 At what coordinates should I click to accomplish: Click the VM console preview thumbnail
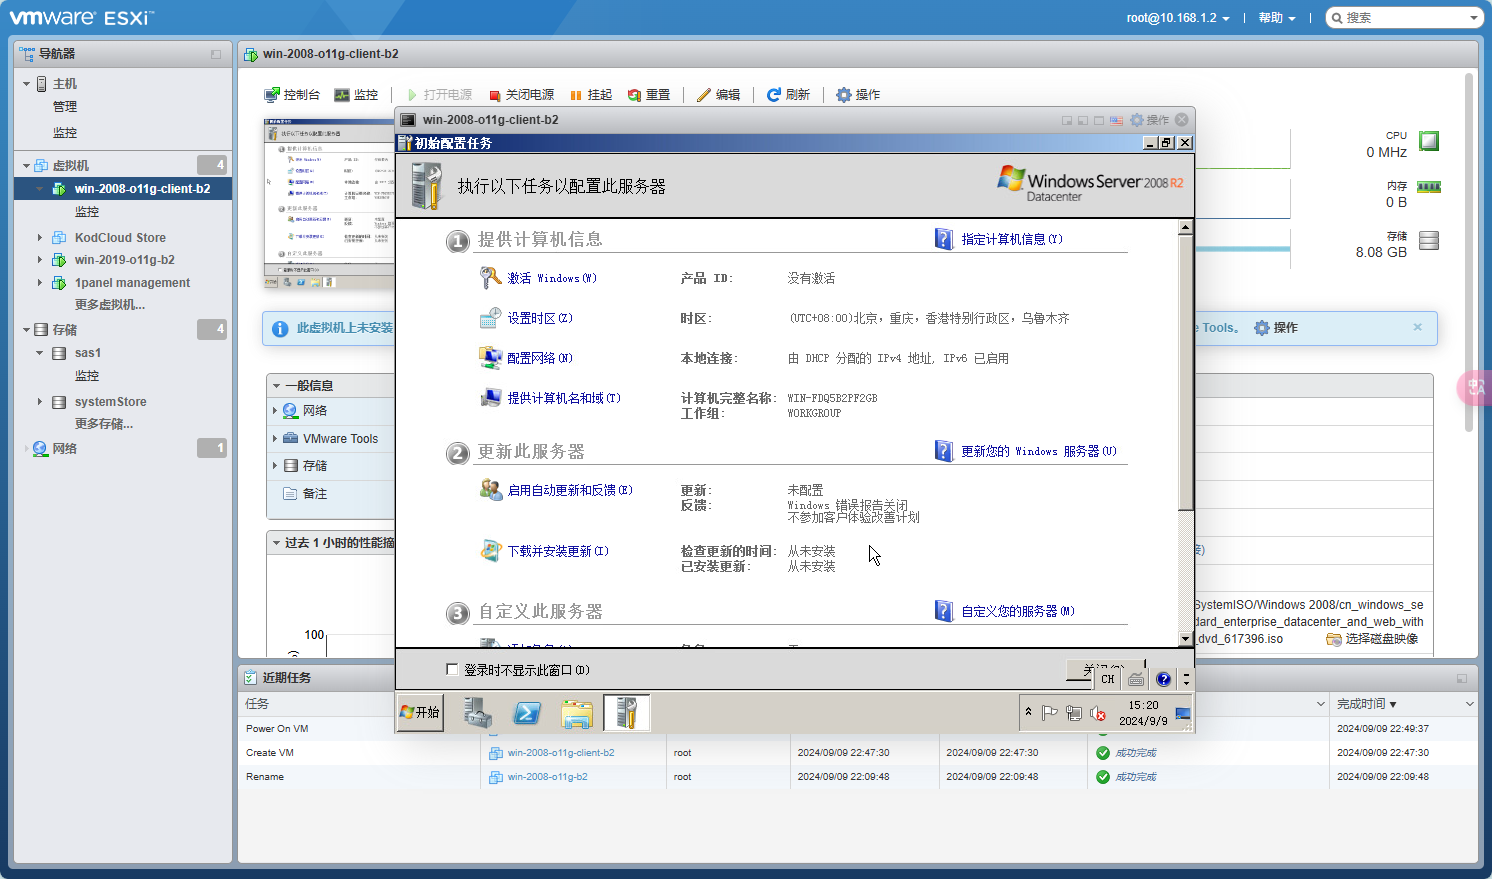click(329, 205)
